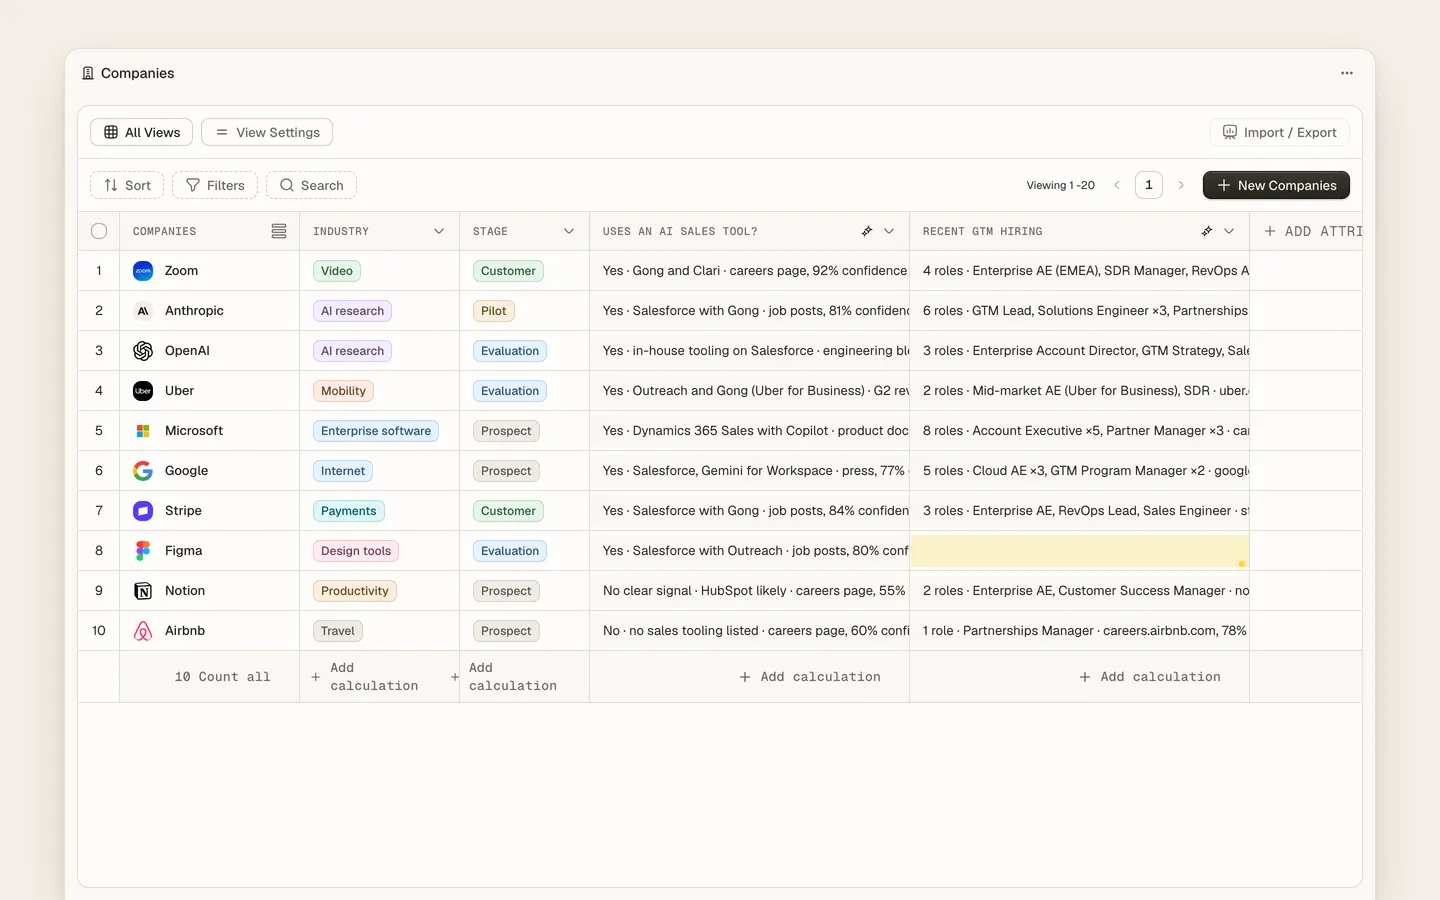1440x900 pixels.
Task: Open Recent GTM Hiring column chevron
Action: [x=1229, y=231]
